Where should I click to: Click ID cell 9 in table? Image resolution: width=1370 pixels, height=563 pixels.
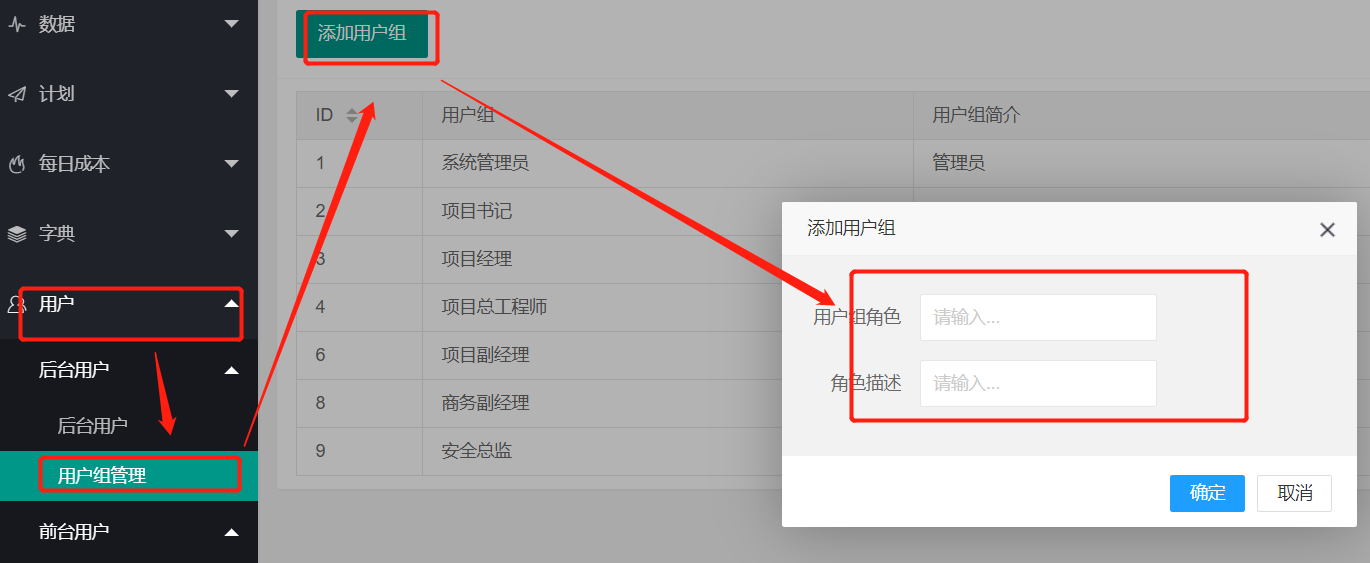tap(359, 451)
